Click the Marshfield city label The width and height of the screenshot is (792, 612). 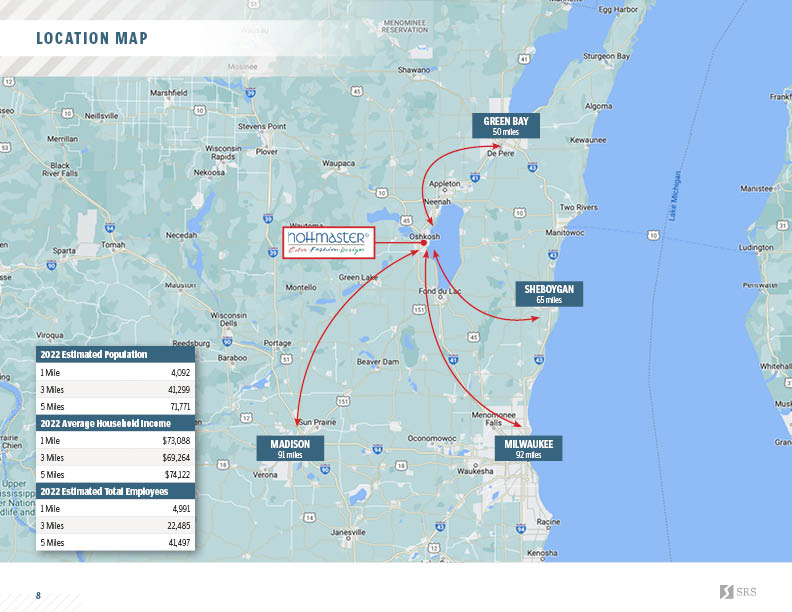click(x=169, y=93)
